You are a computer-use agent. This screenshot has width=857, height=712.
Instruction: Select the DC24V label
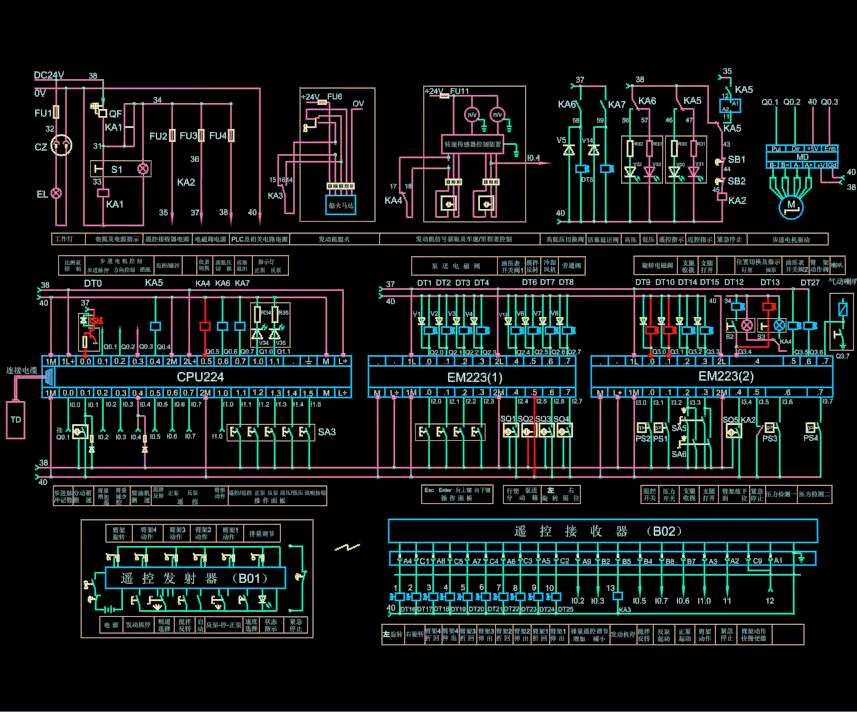[x=49, y=75]
